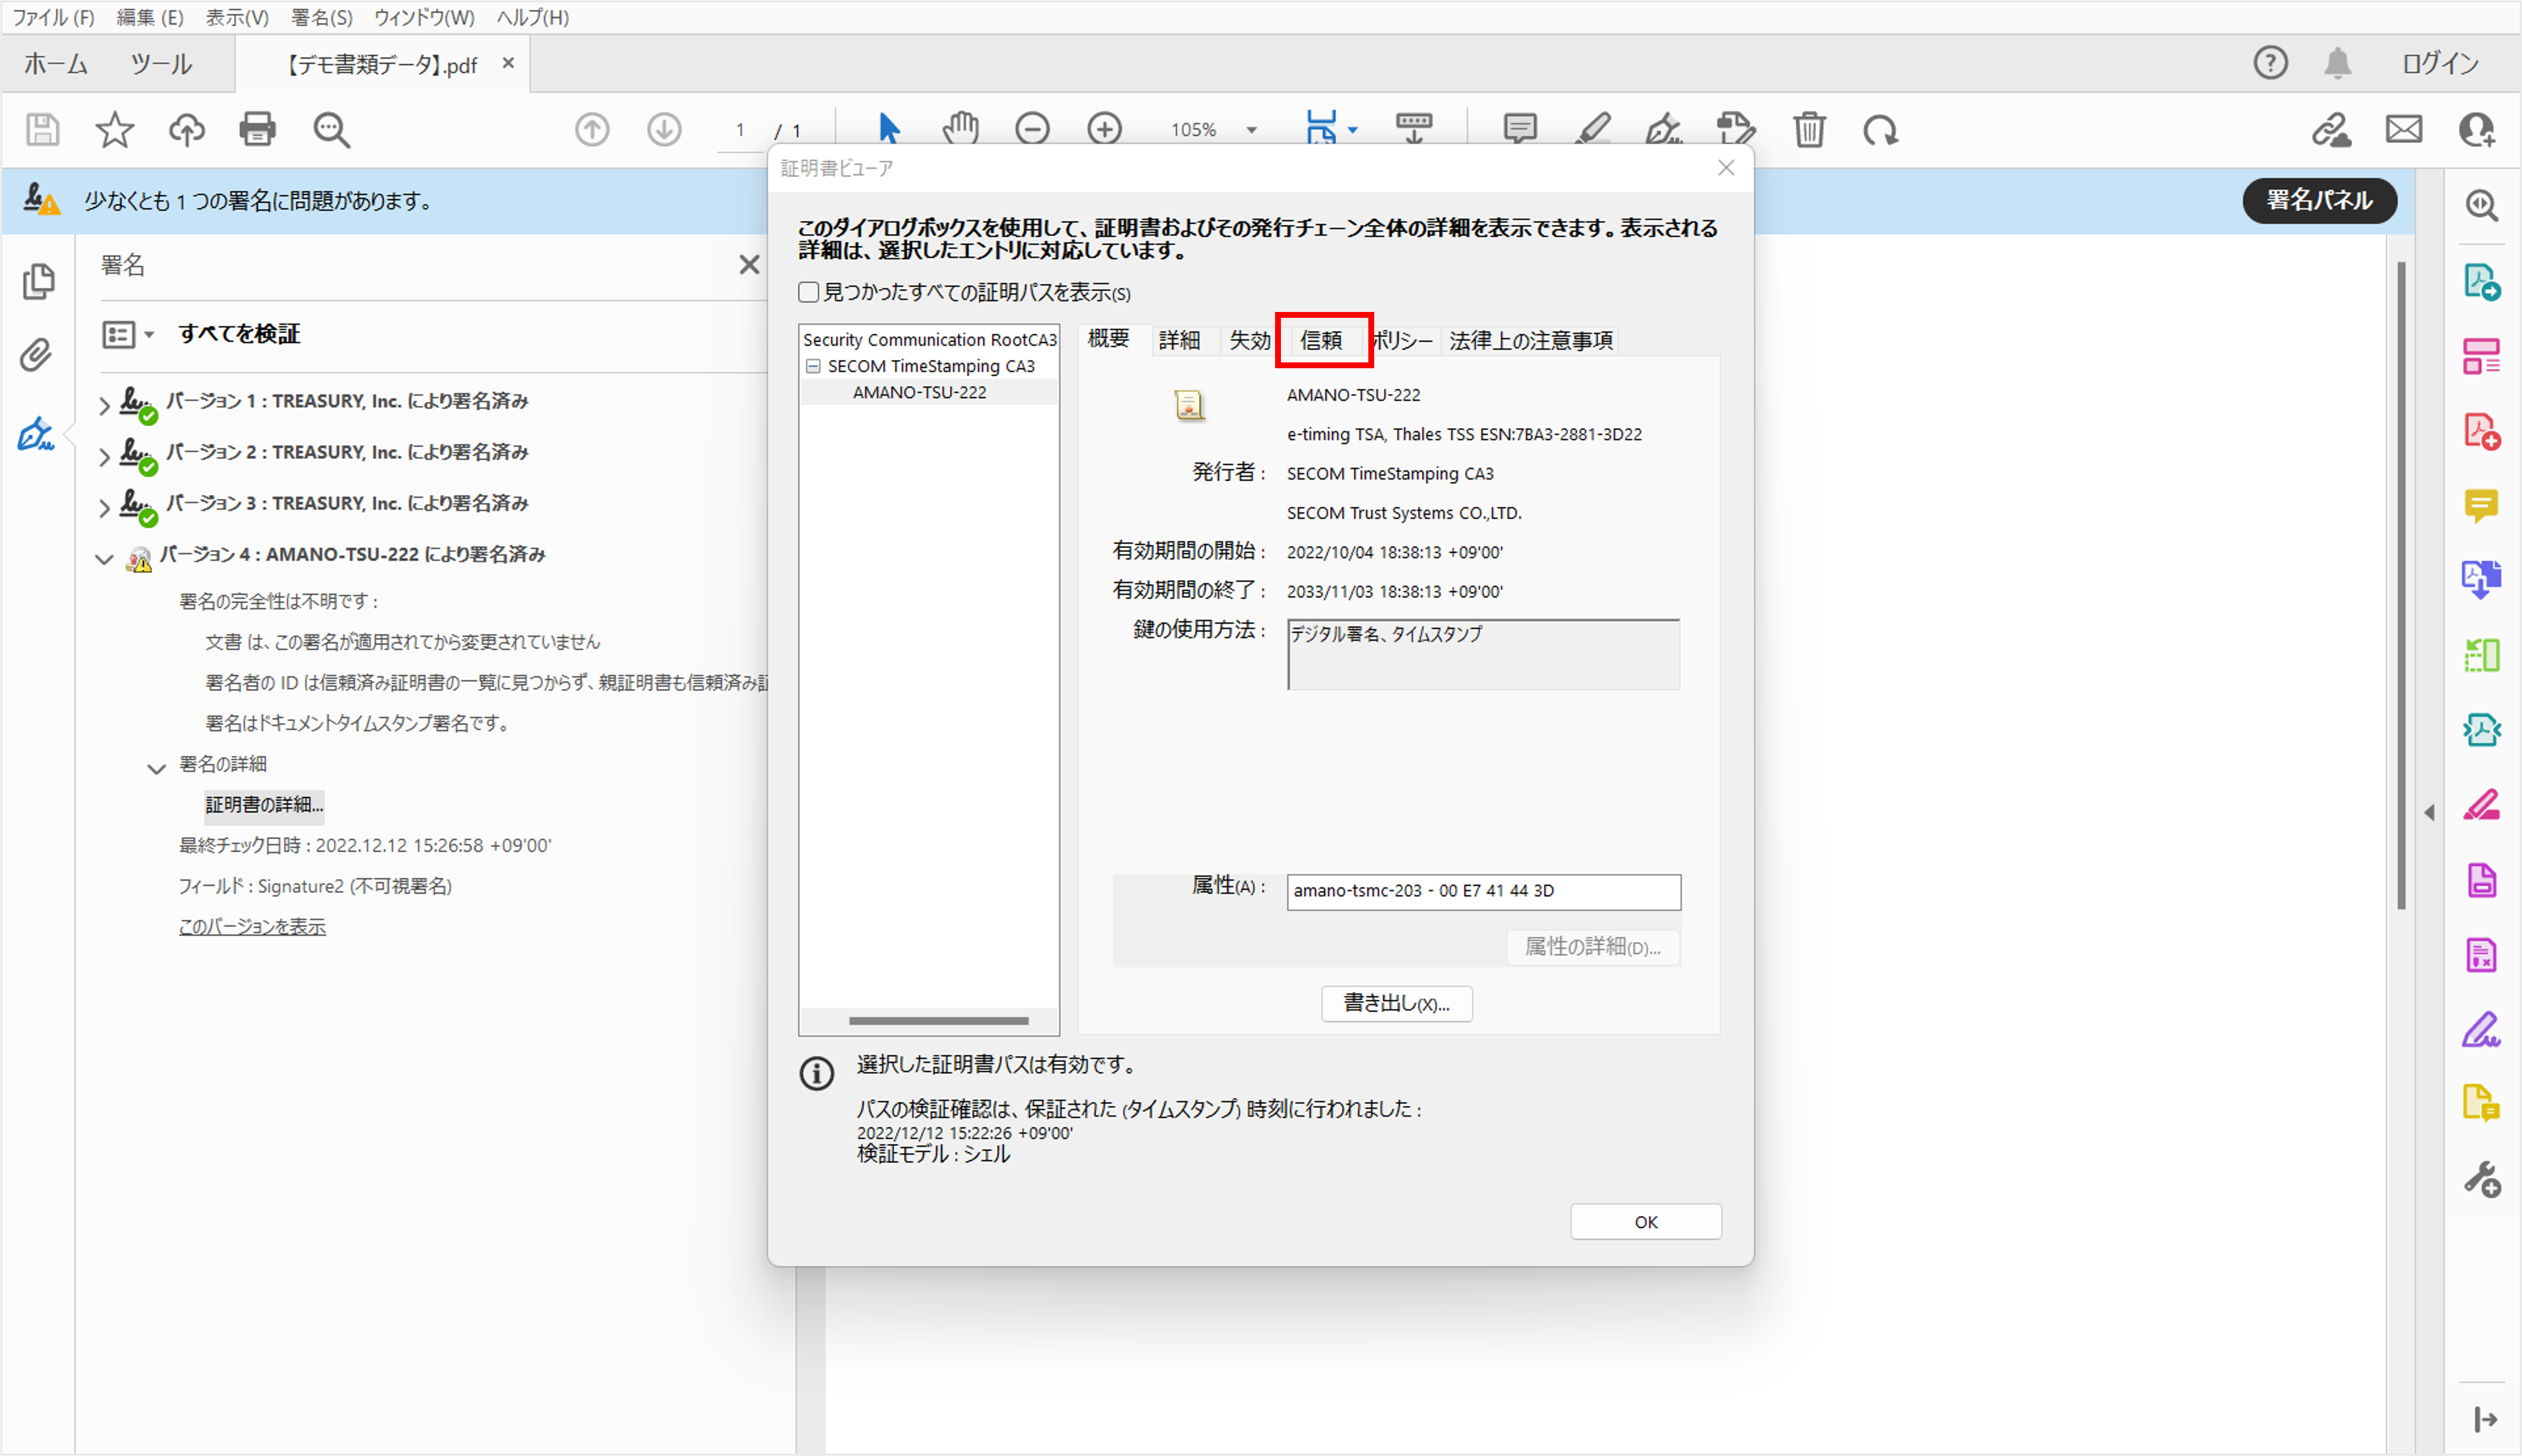Click certificate list horizontal scrollbar
The width and height of the screenshot is (2522, 1456).
(938, 1021)
